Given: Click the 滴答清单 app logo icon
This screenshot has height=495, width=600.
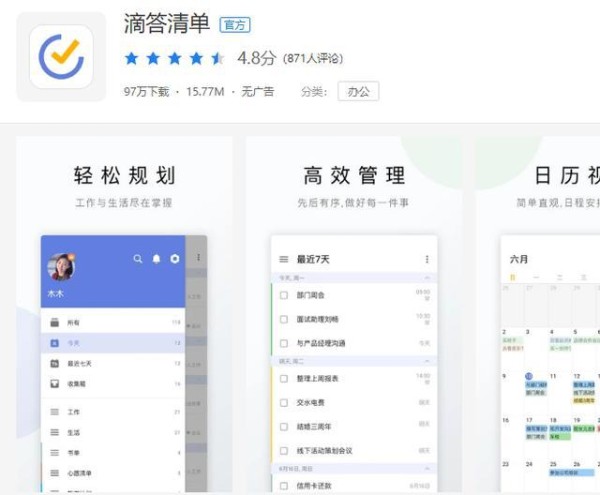Looking at the screenshot, I should point(61,57).
